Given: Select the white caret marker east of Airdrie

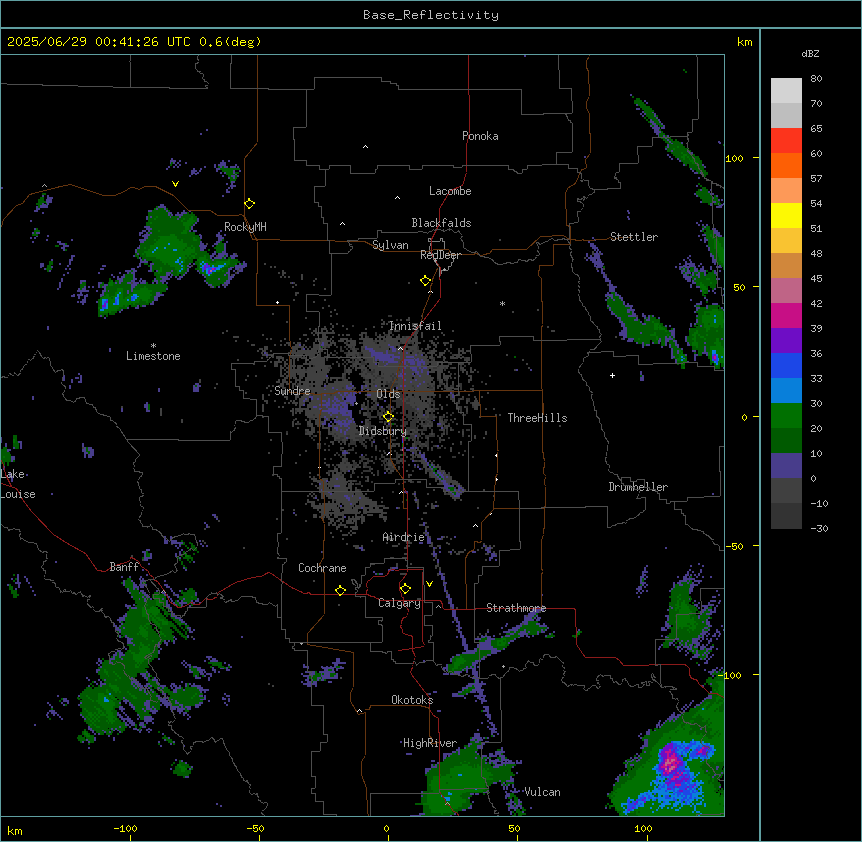Looking at the screenshot, I should click(x=476, y=526).
